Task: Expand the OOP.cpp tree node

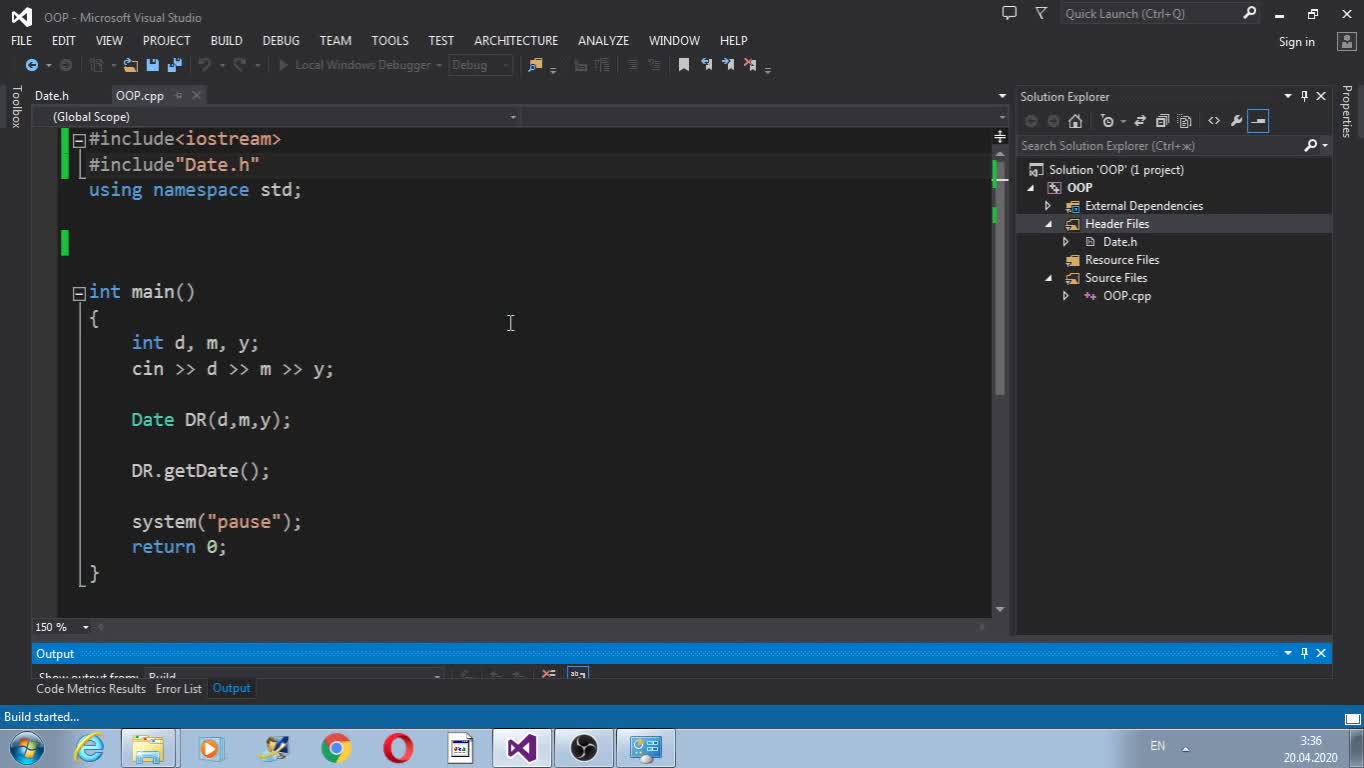Action: tap(1066, 296)
